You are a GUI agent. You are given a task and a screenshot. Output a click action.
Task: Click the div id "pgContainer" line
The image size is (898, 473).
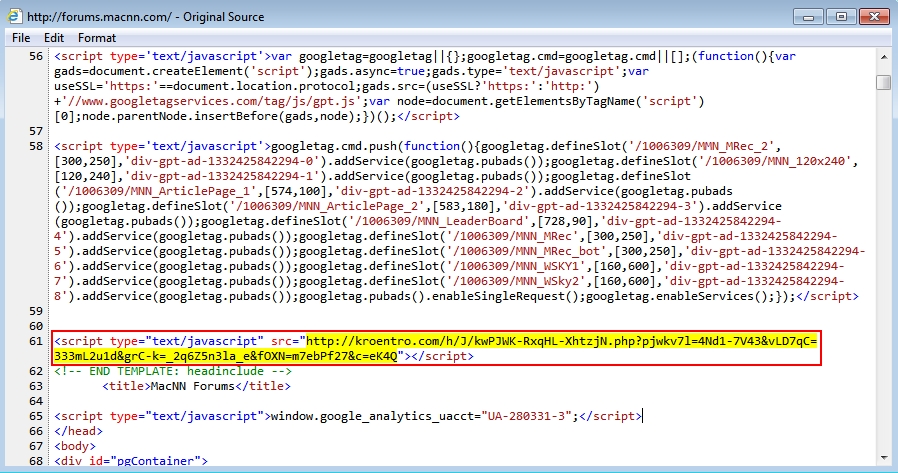coord(131,460)
